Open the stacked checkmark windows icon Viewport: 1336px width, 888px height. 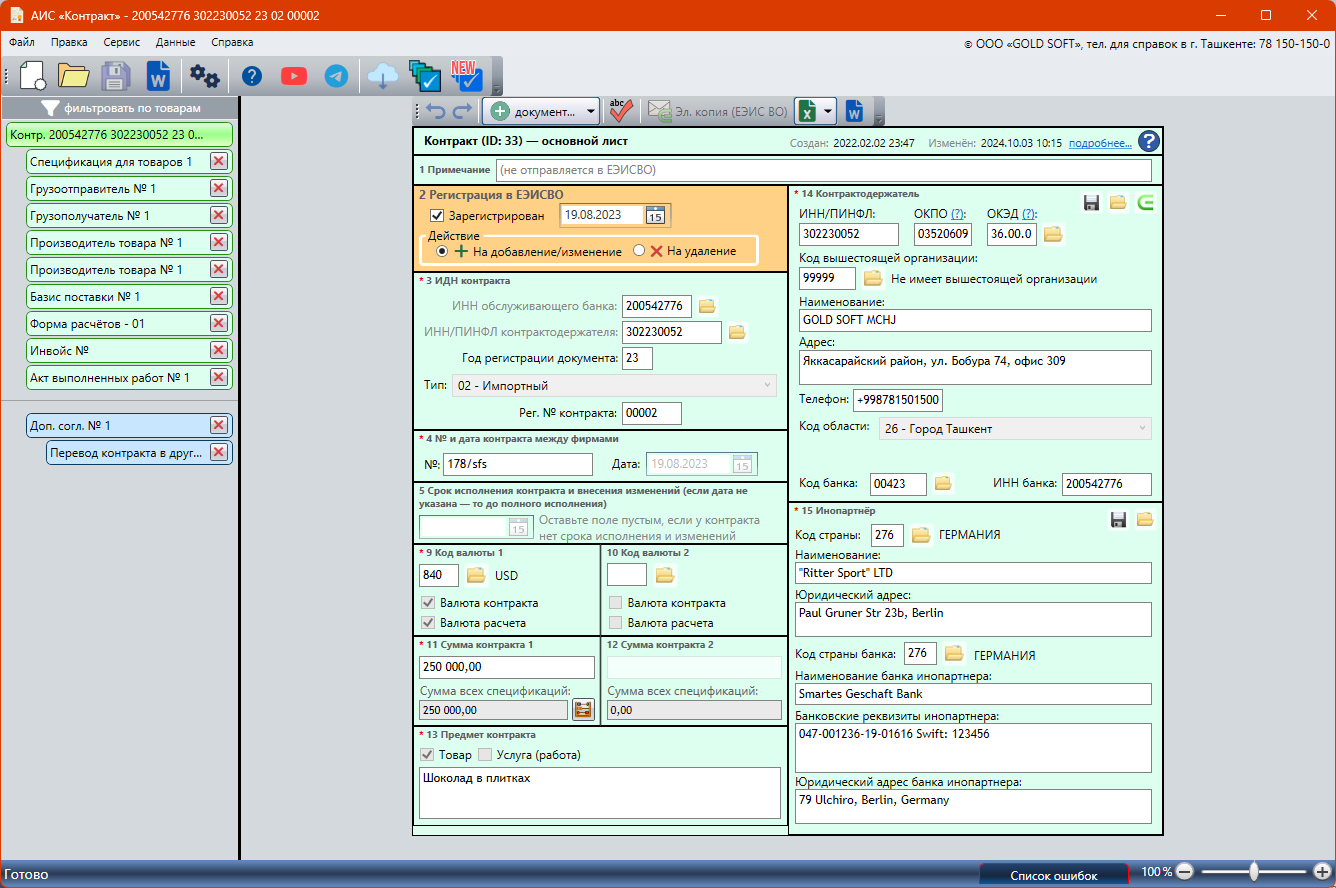point(425,76)
